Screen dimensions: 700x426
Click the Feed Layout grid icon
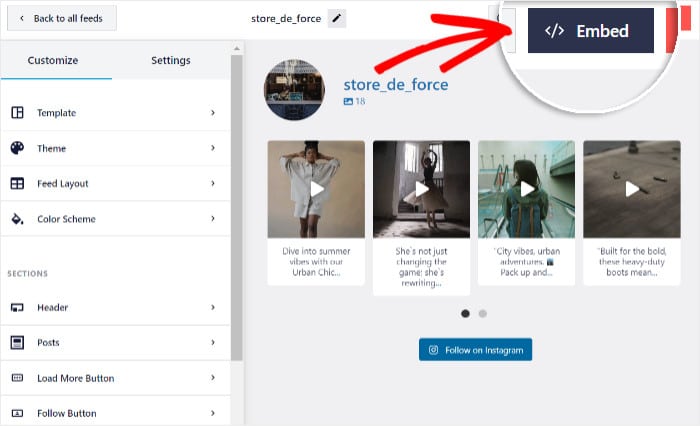(17, 184)
